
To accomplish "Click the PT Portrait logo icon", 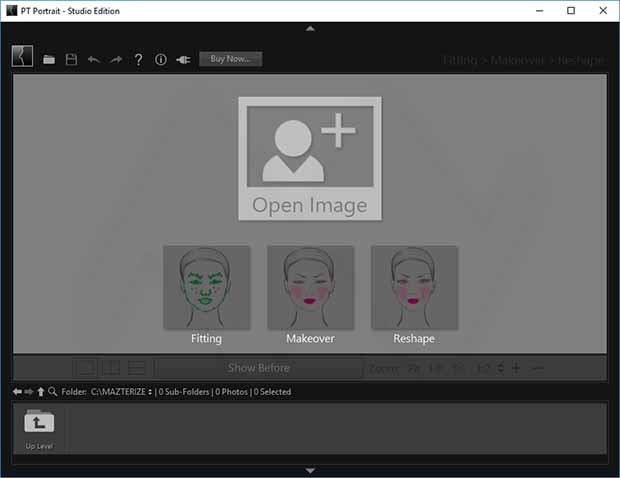I will (22, 57).
